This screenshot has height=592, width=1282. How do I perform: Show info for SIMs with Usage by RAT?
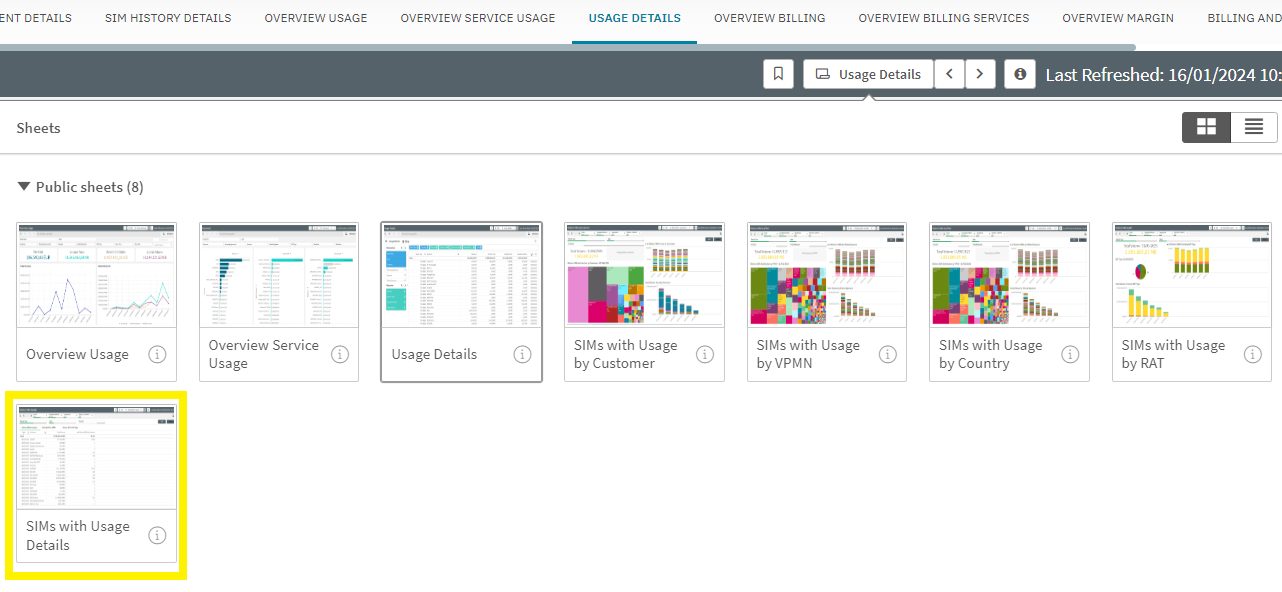1252,354
